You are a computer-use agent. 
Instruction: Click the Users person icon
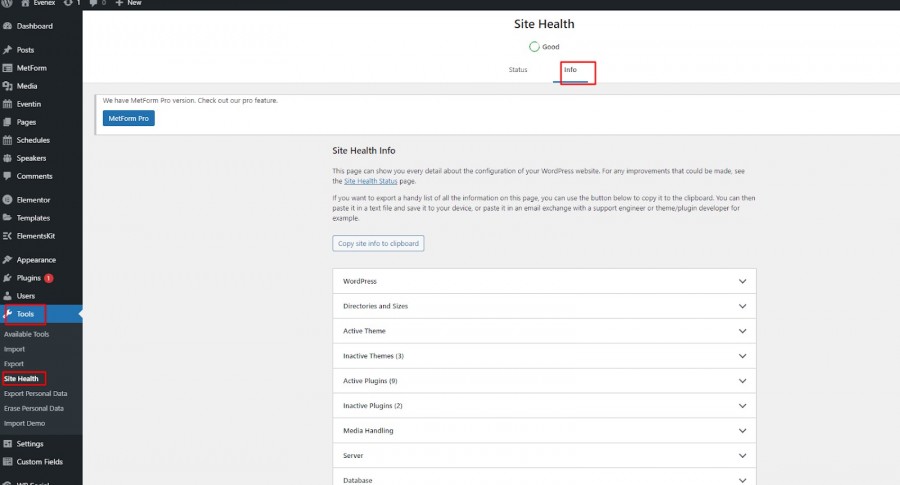[7, 296]
